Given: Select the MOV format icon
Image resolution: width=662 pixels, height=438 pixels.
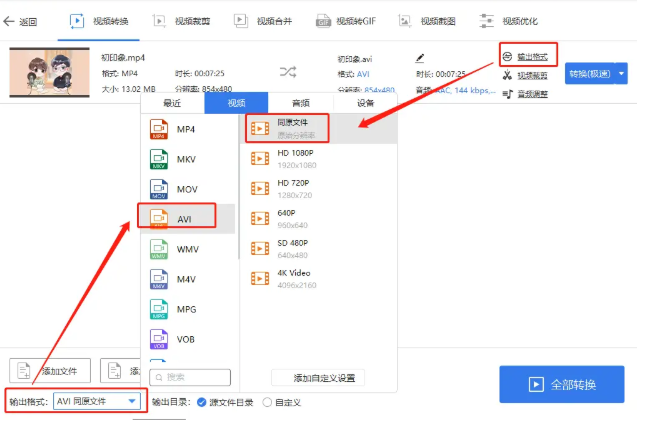Looking at the screenshot, I should (x=159, y=189).
